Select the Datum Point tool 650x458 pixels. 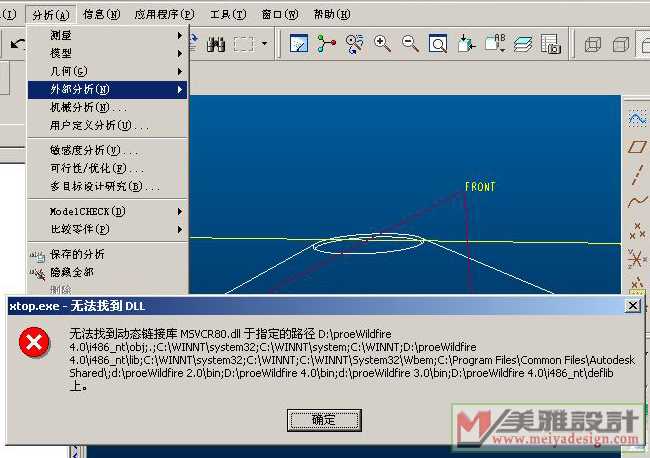tap(637, 230)
